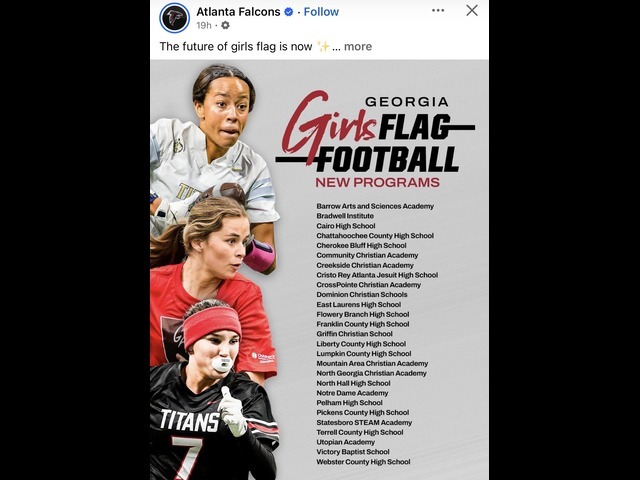
Task: Click the blue verified badge
Action: [x=289, y=12]
